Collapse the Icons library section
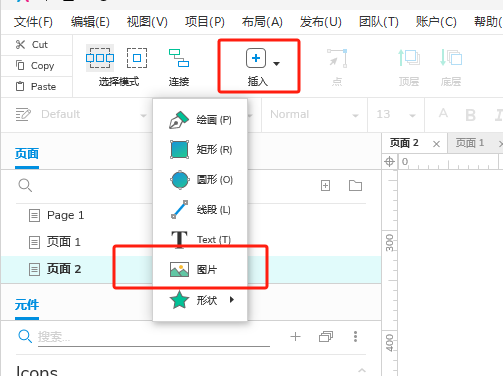This screenshot has height=376, width=503. [x=362, y=370]
